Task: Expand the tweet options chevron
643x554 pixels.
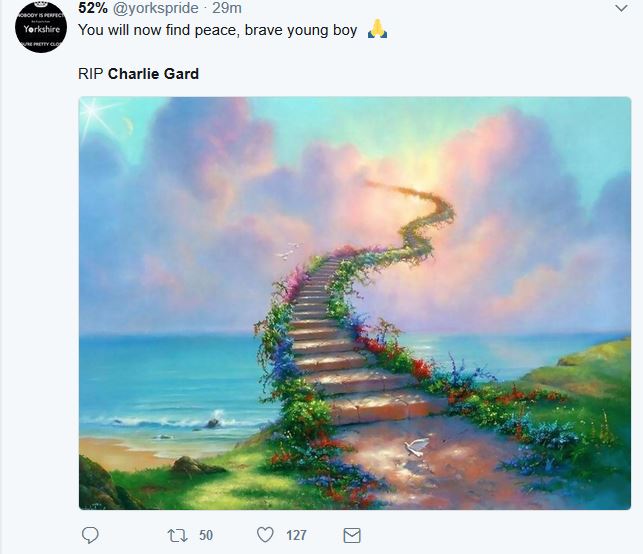Action: pyautogui.click(x=621, y=8)
